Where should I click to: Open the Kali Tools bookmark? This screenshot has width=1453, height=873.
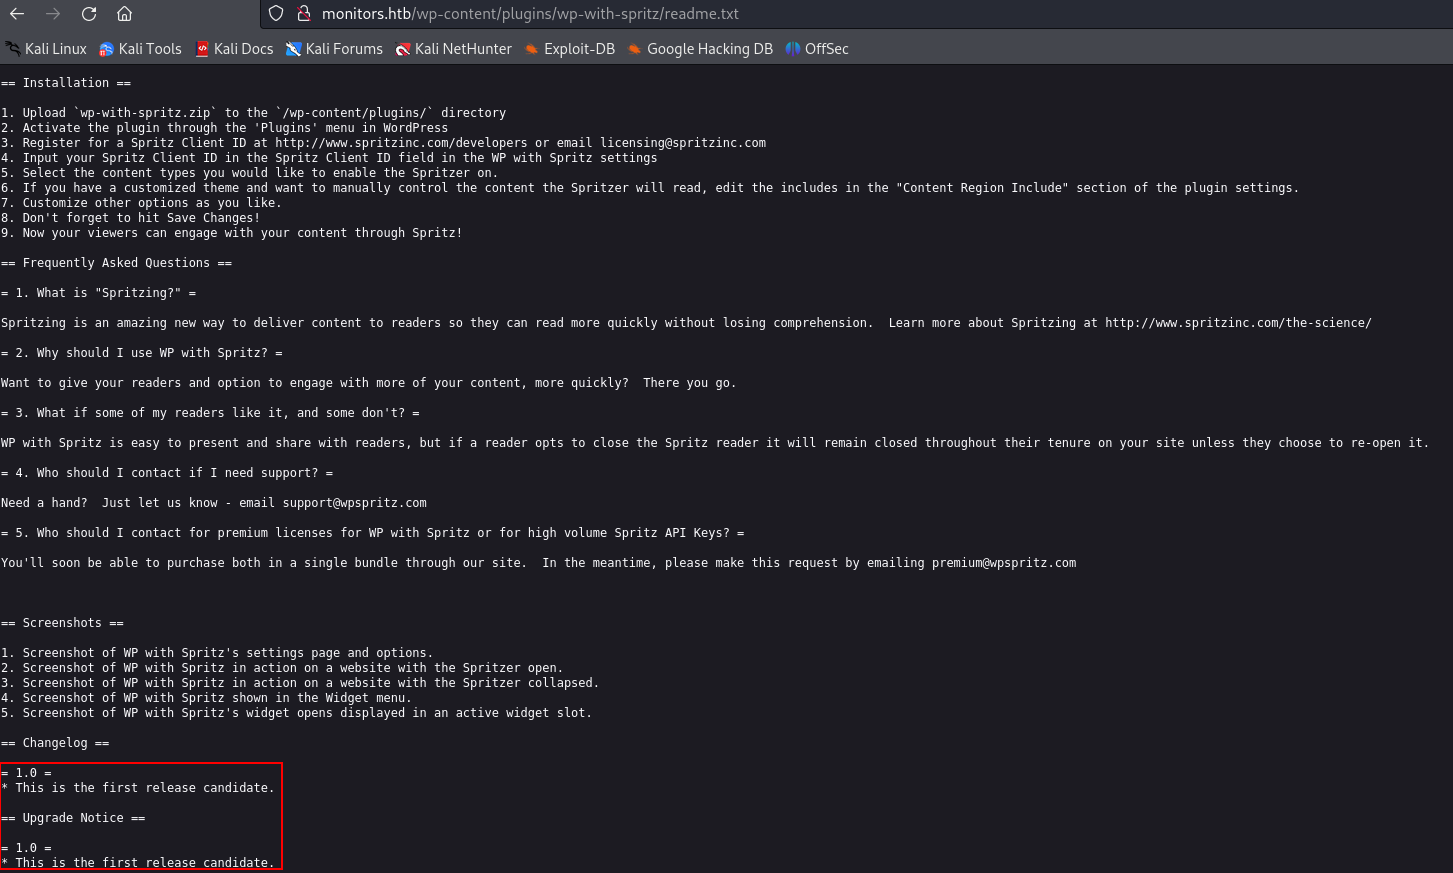coord(140,49)
